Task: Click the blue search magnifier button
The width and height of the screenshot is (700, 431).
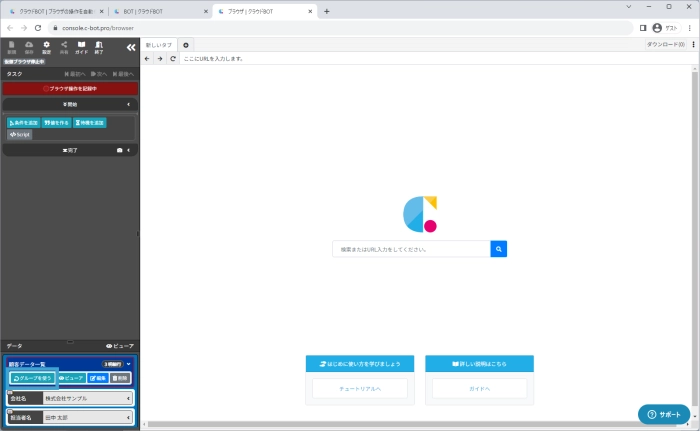Action: coord(498,249)
